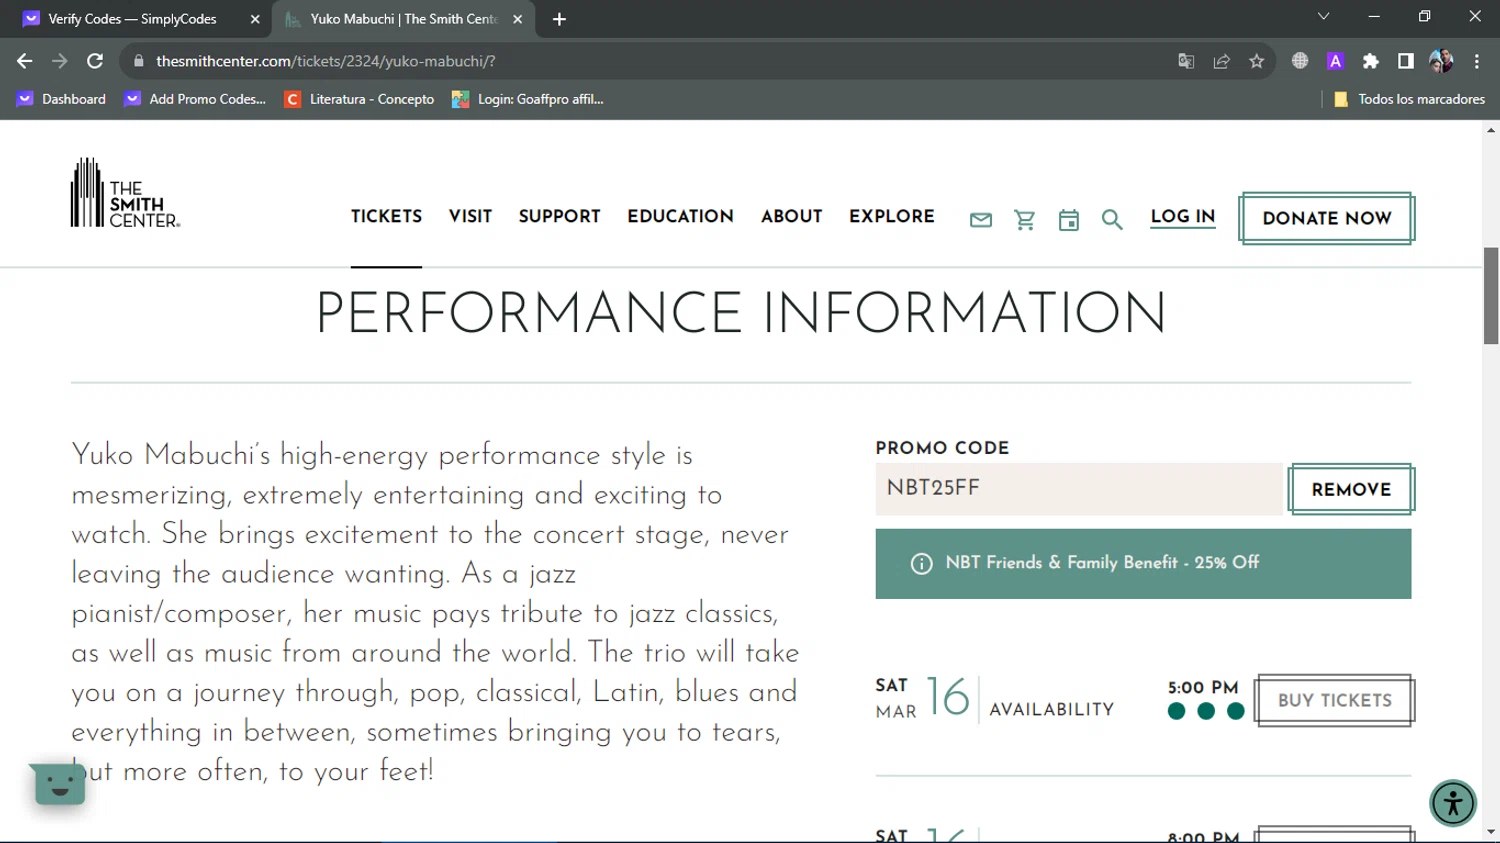Click BUY TICKETS for 5:00 PM show

pos(1334,701)
